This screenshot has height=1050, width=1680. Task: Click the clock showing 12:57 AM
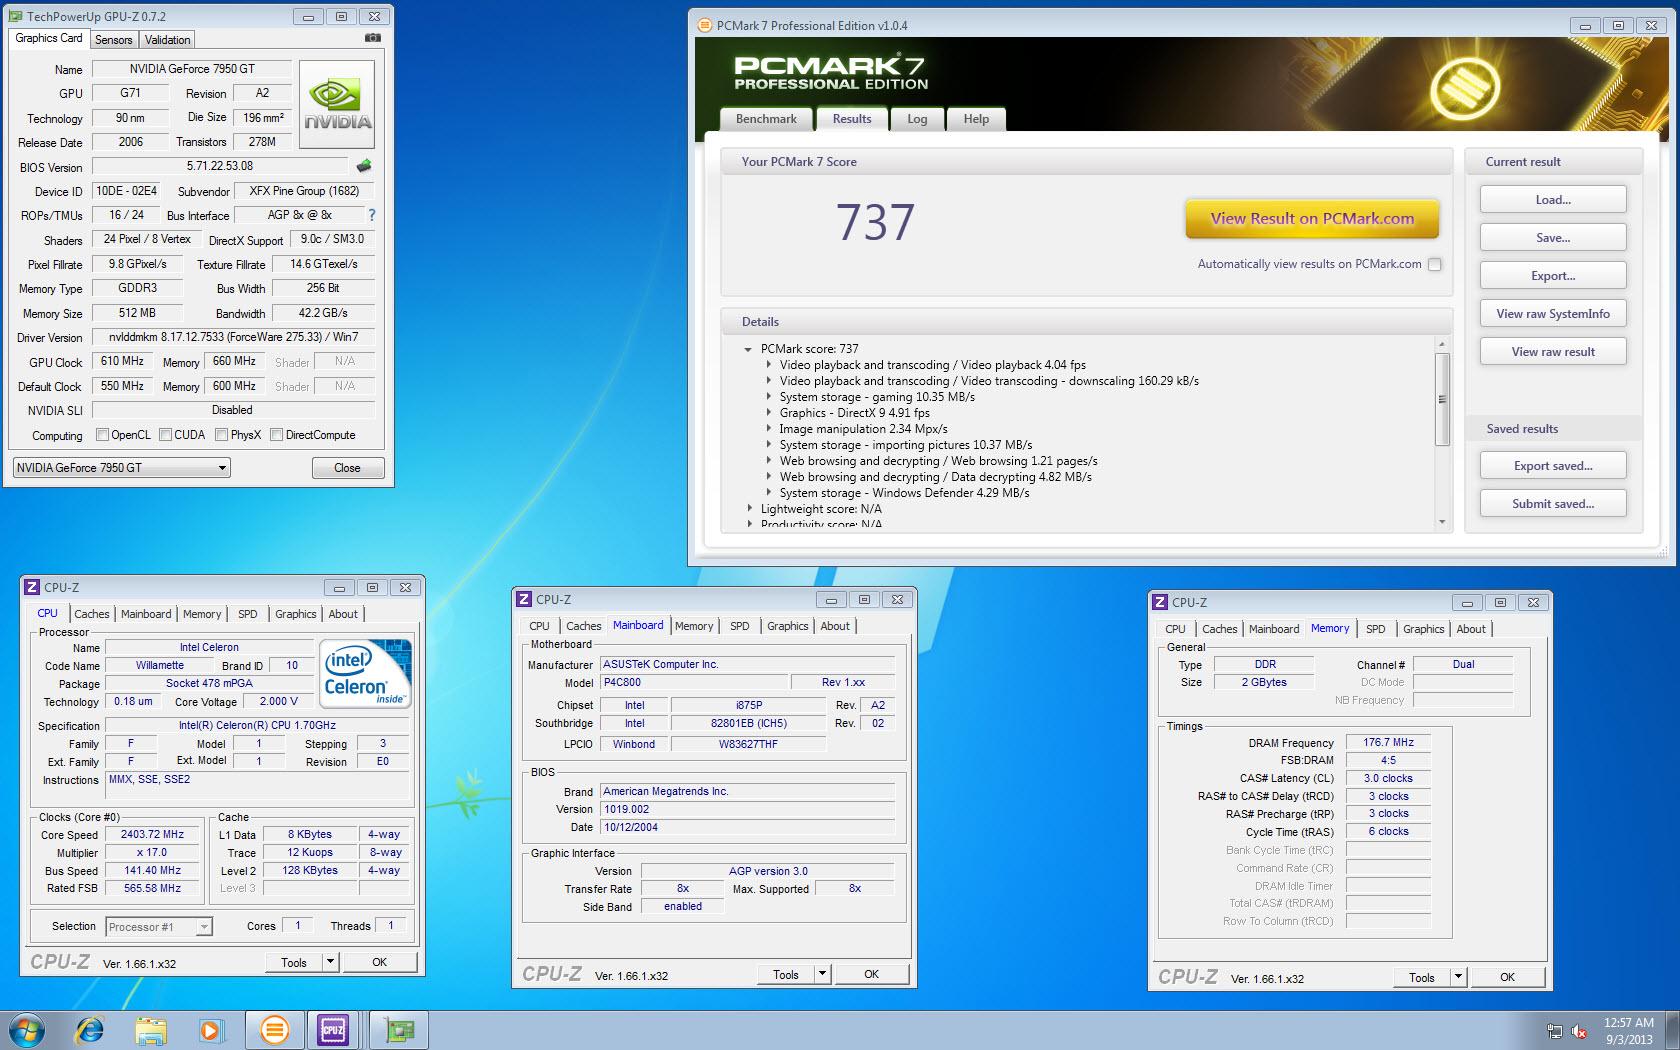(1628, 1022)
